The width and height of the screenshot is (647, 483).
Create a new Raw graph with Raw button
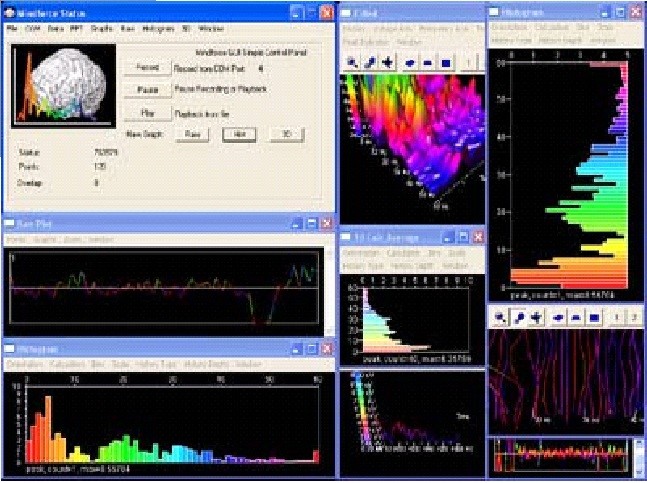pyautogui.click(x=192, y=134)
